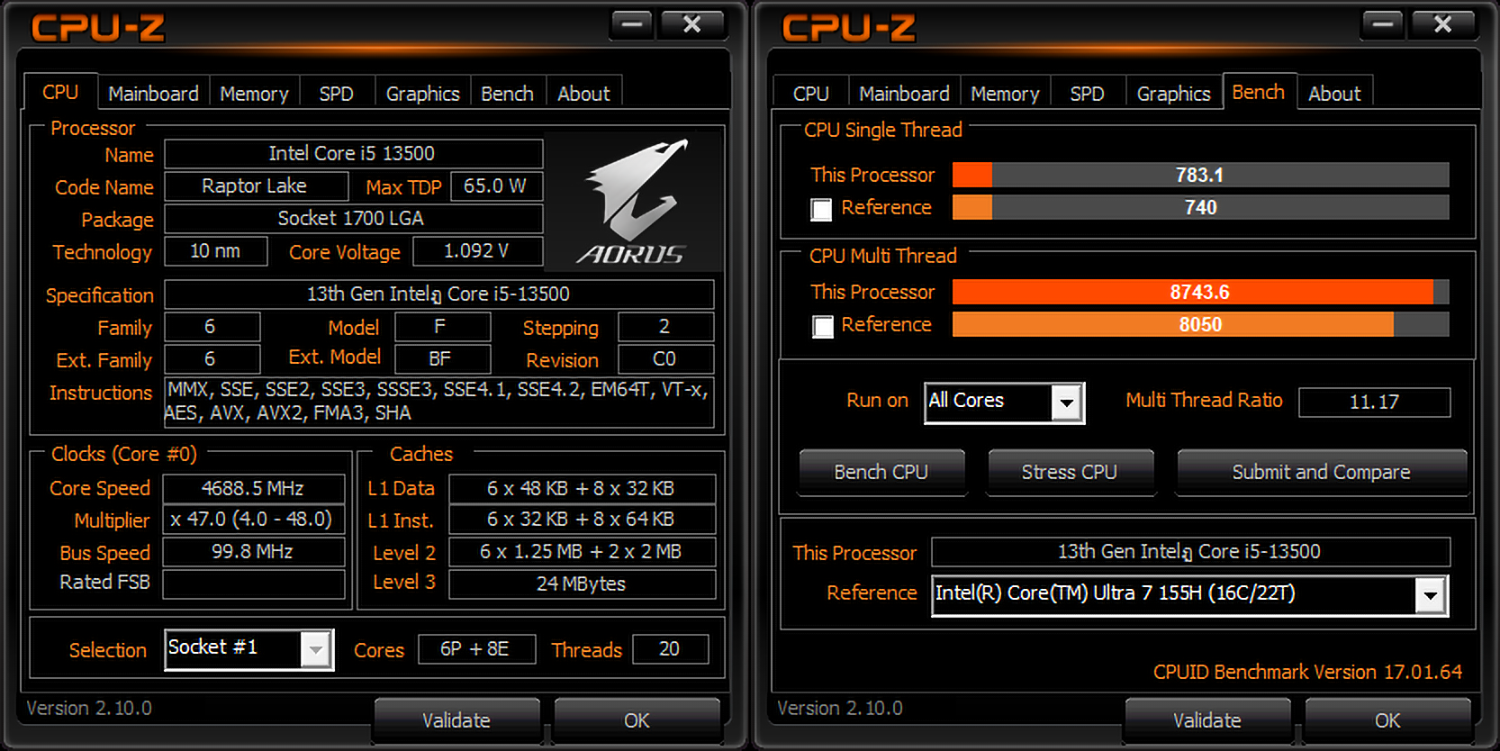
Task: Click single thread Reference bar 740
Action: [x=1200, y=207]
